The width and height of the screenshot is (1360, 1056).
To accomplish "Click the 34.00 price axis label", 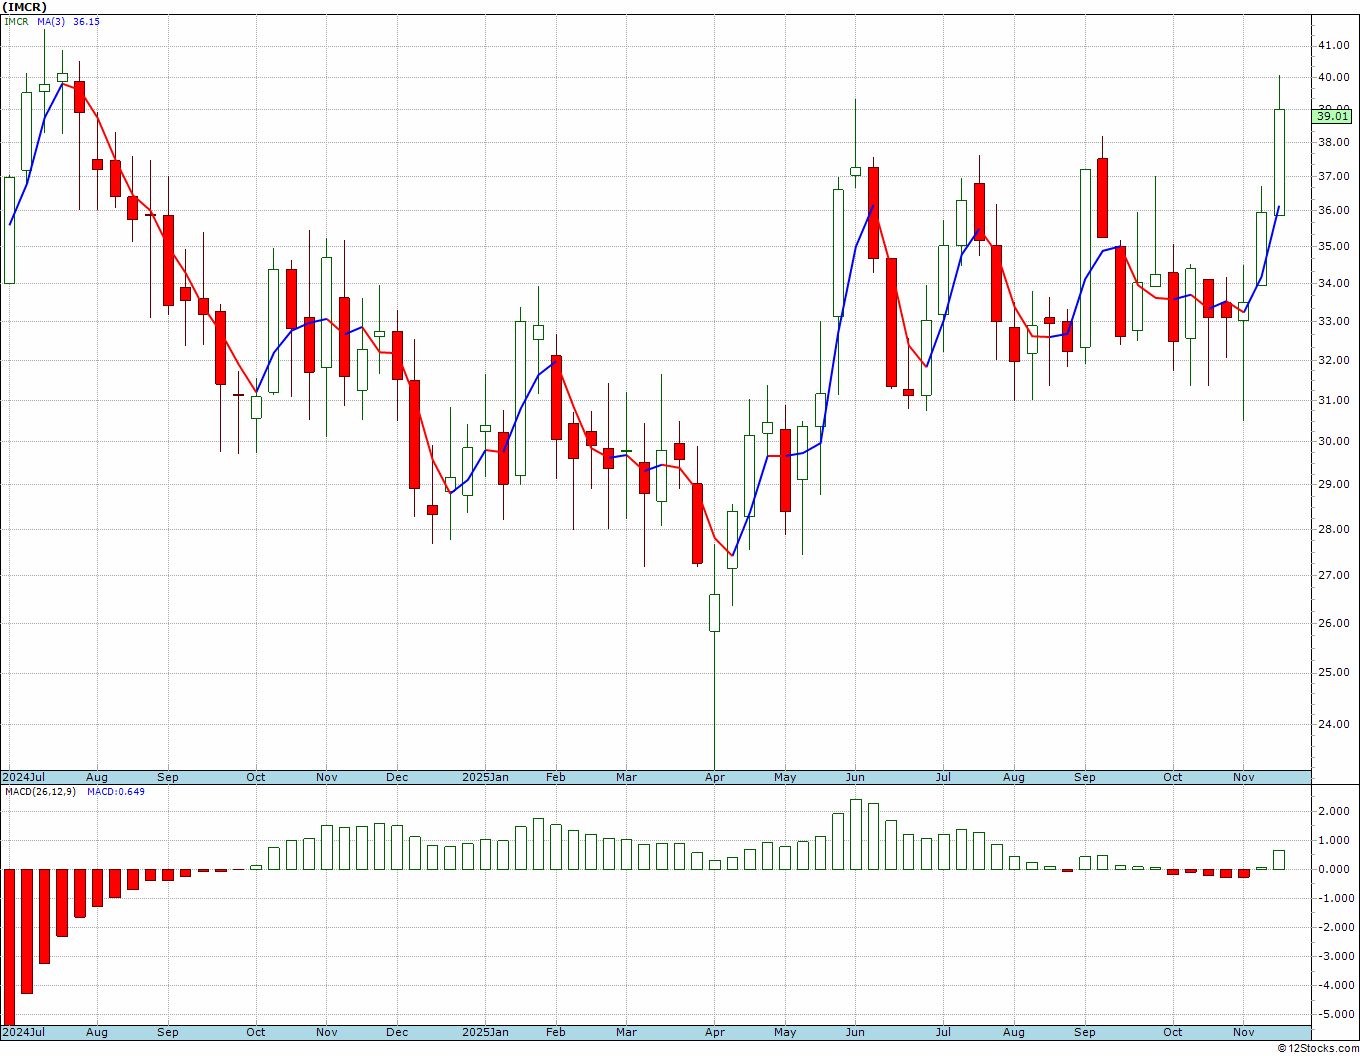I will [1332, 283].
